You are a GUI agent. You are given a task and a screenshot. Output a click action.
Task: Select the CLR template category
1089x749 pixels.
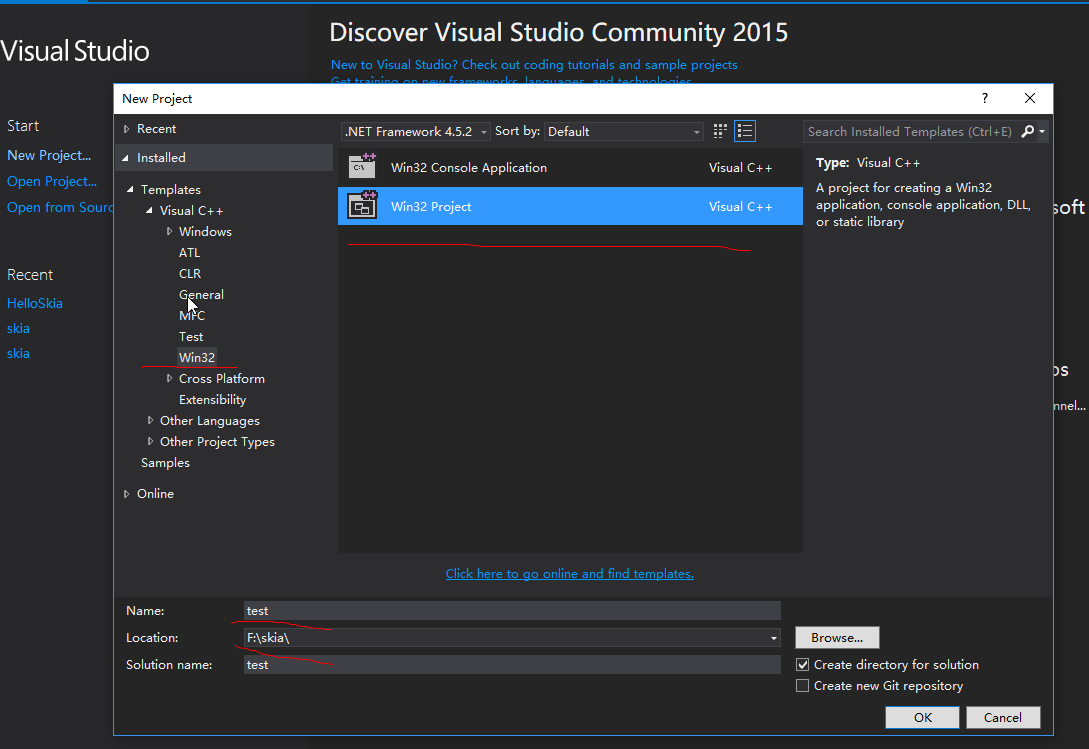coord(190,274)
